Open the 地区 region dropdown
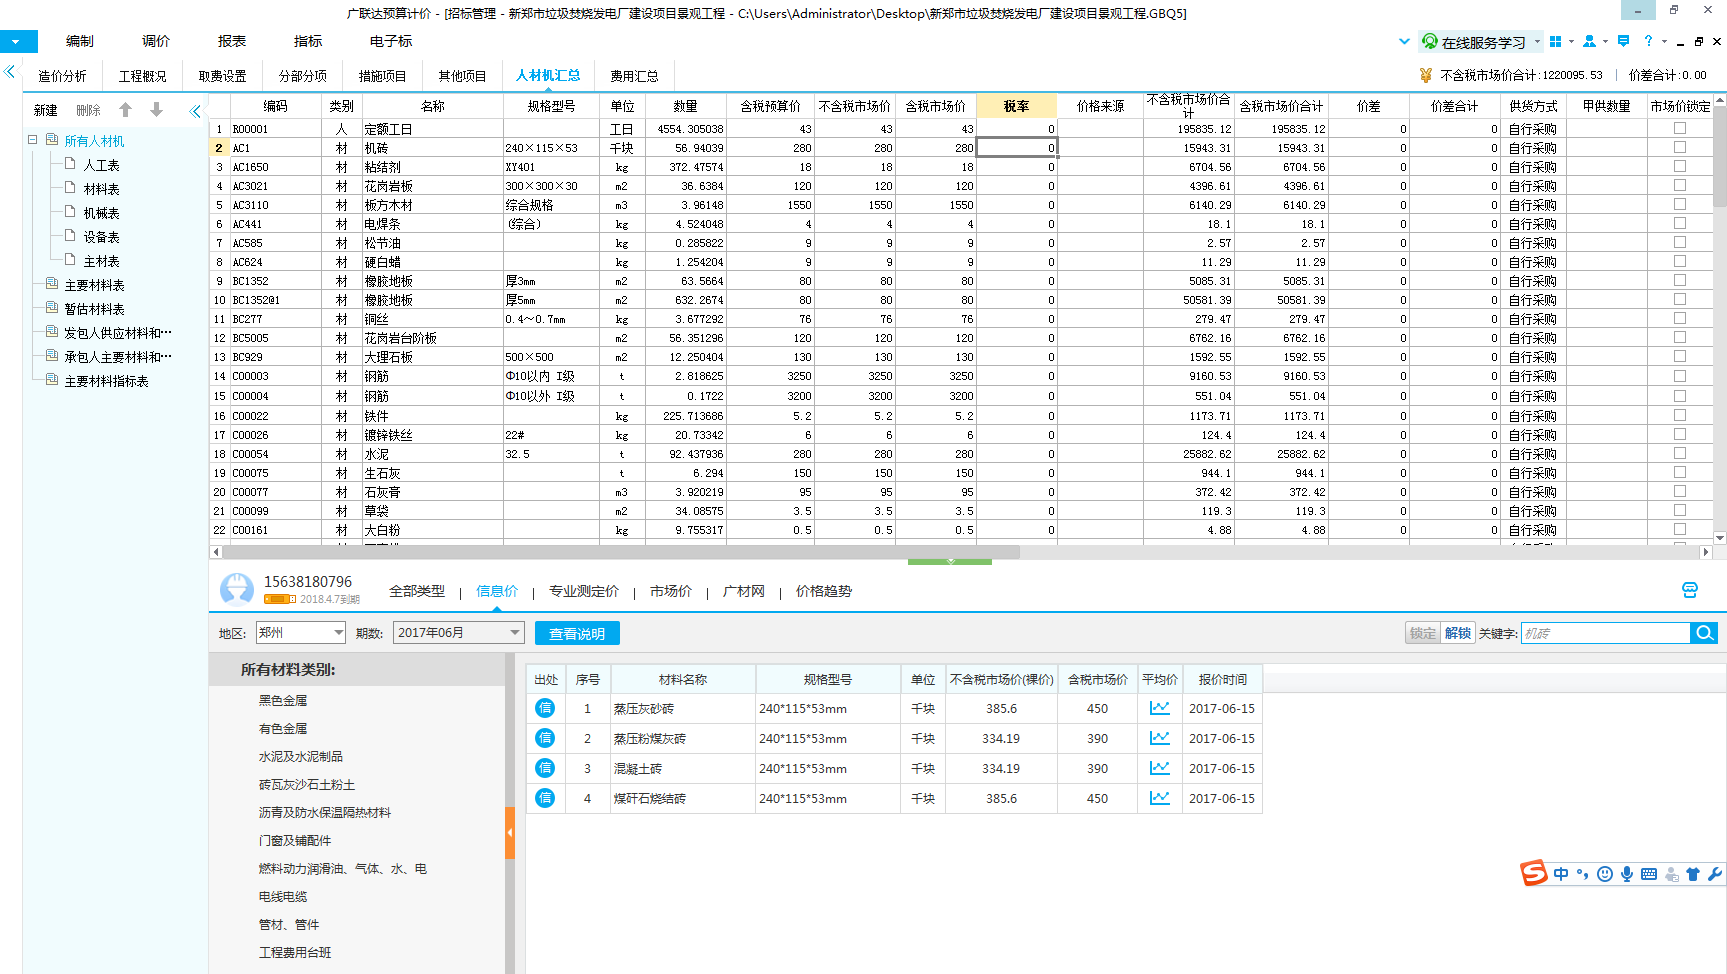The width and height of the screenshot is (1727, 974). coord(338,632)
